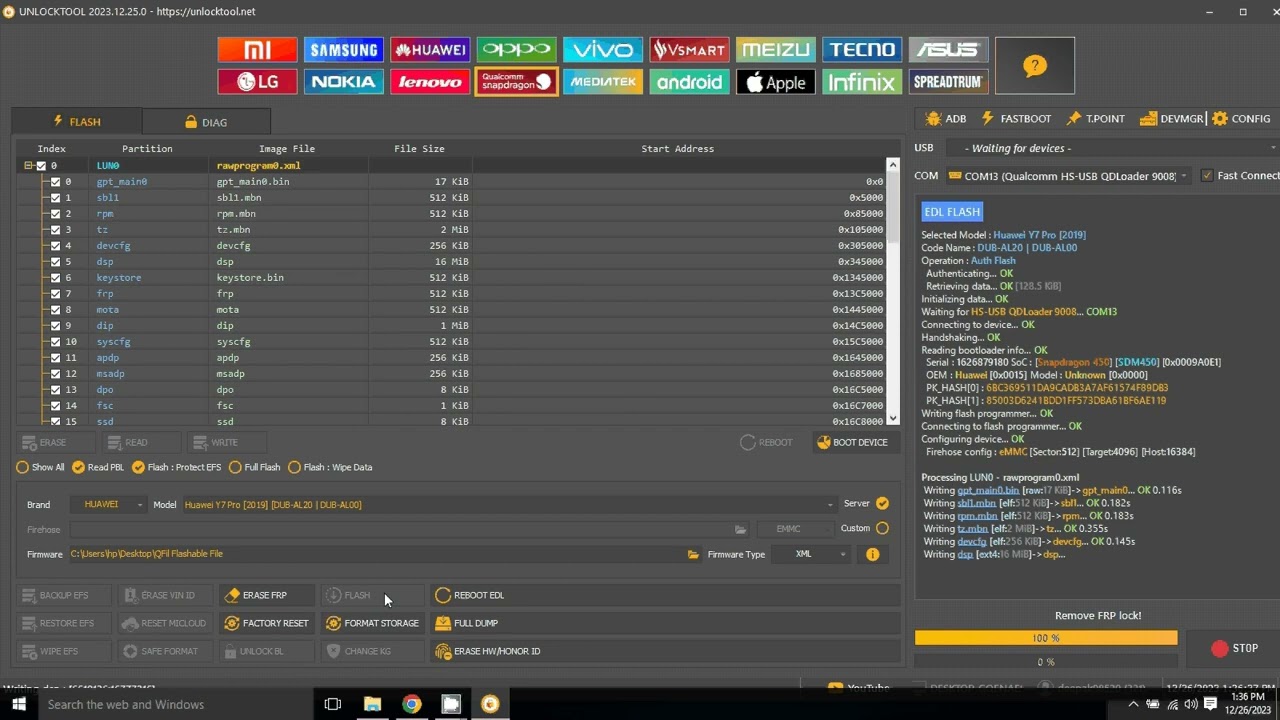The image size is (1280, 720).
Task: Toggle the LUN0 rawprogram0.xml checkbox
Action: coord(41,166)
